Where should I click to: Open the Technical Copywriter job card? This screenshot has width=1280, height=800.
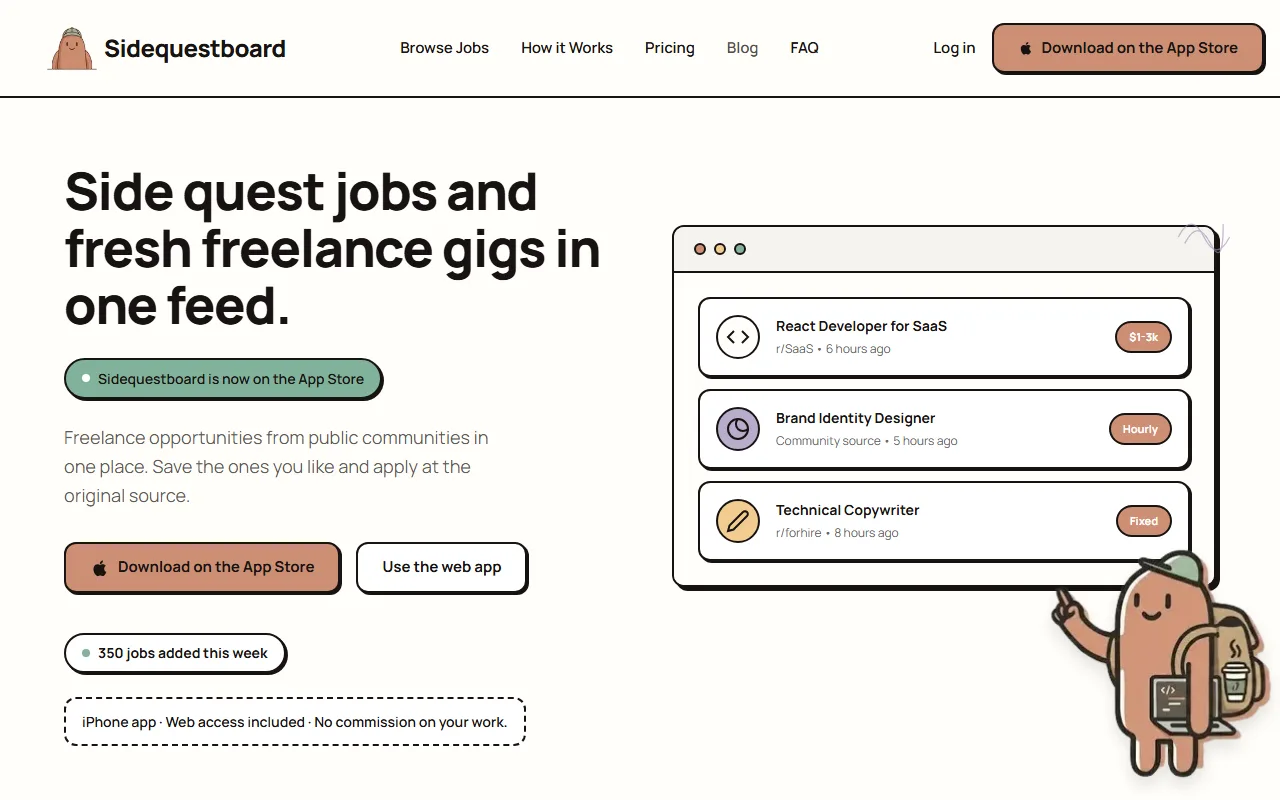[944, 521]
